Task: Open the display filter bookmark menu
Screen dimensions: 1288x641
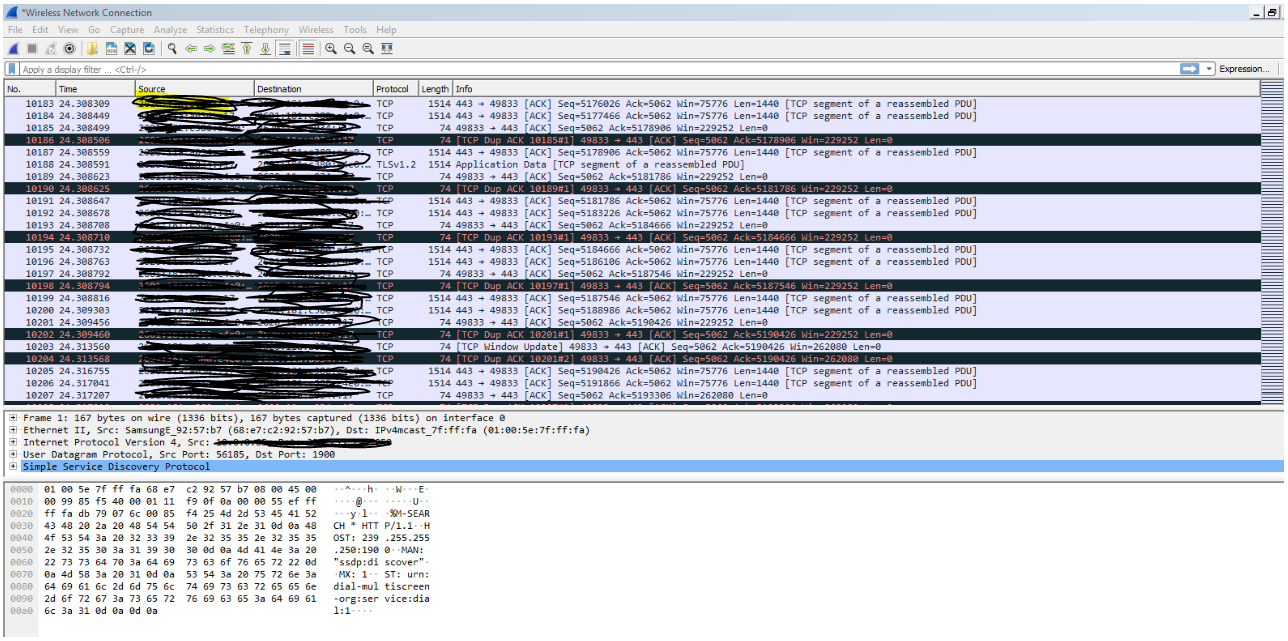Action: point(12,69)
